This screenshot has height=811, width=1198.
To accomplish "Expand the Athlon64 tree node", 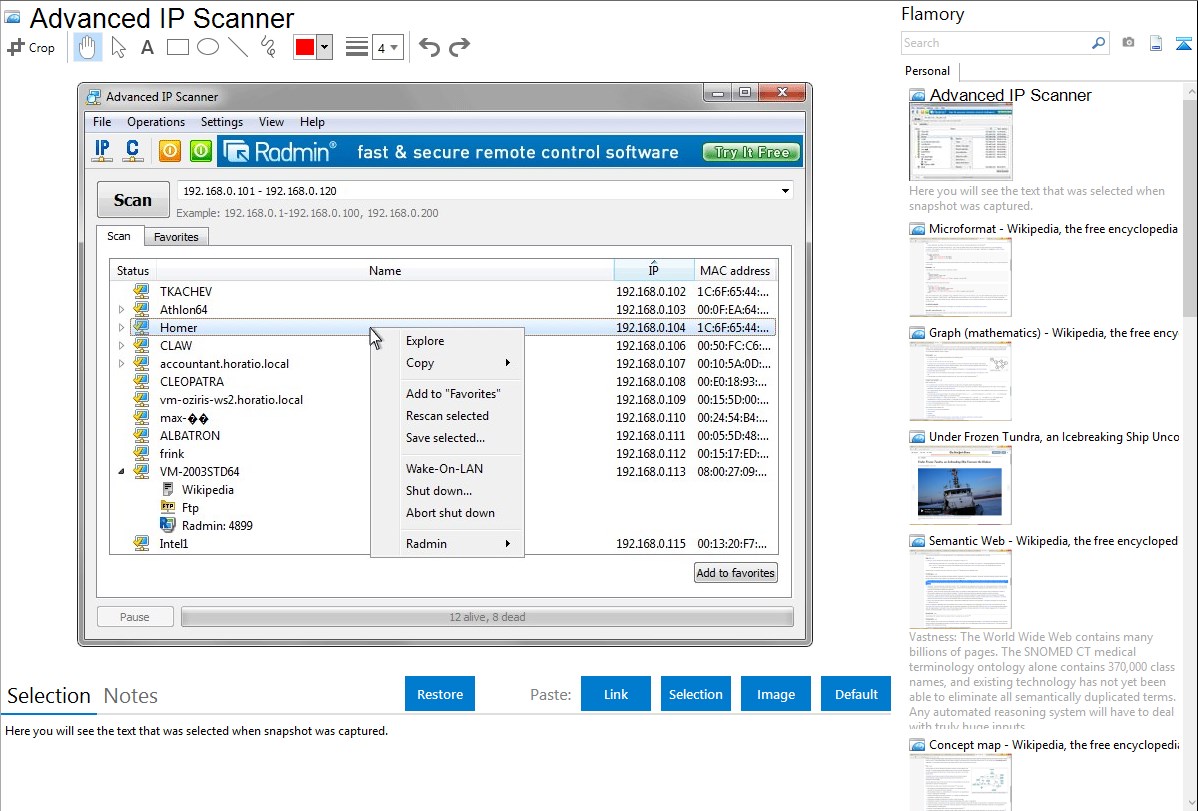I will [x=121, y=310].
